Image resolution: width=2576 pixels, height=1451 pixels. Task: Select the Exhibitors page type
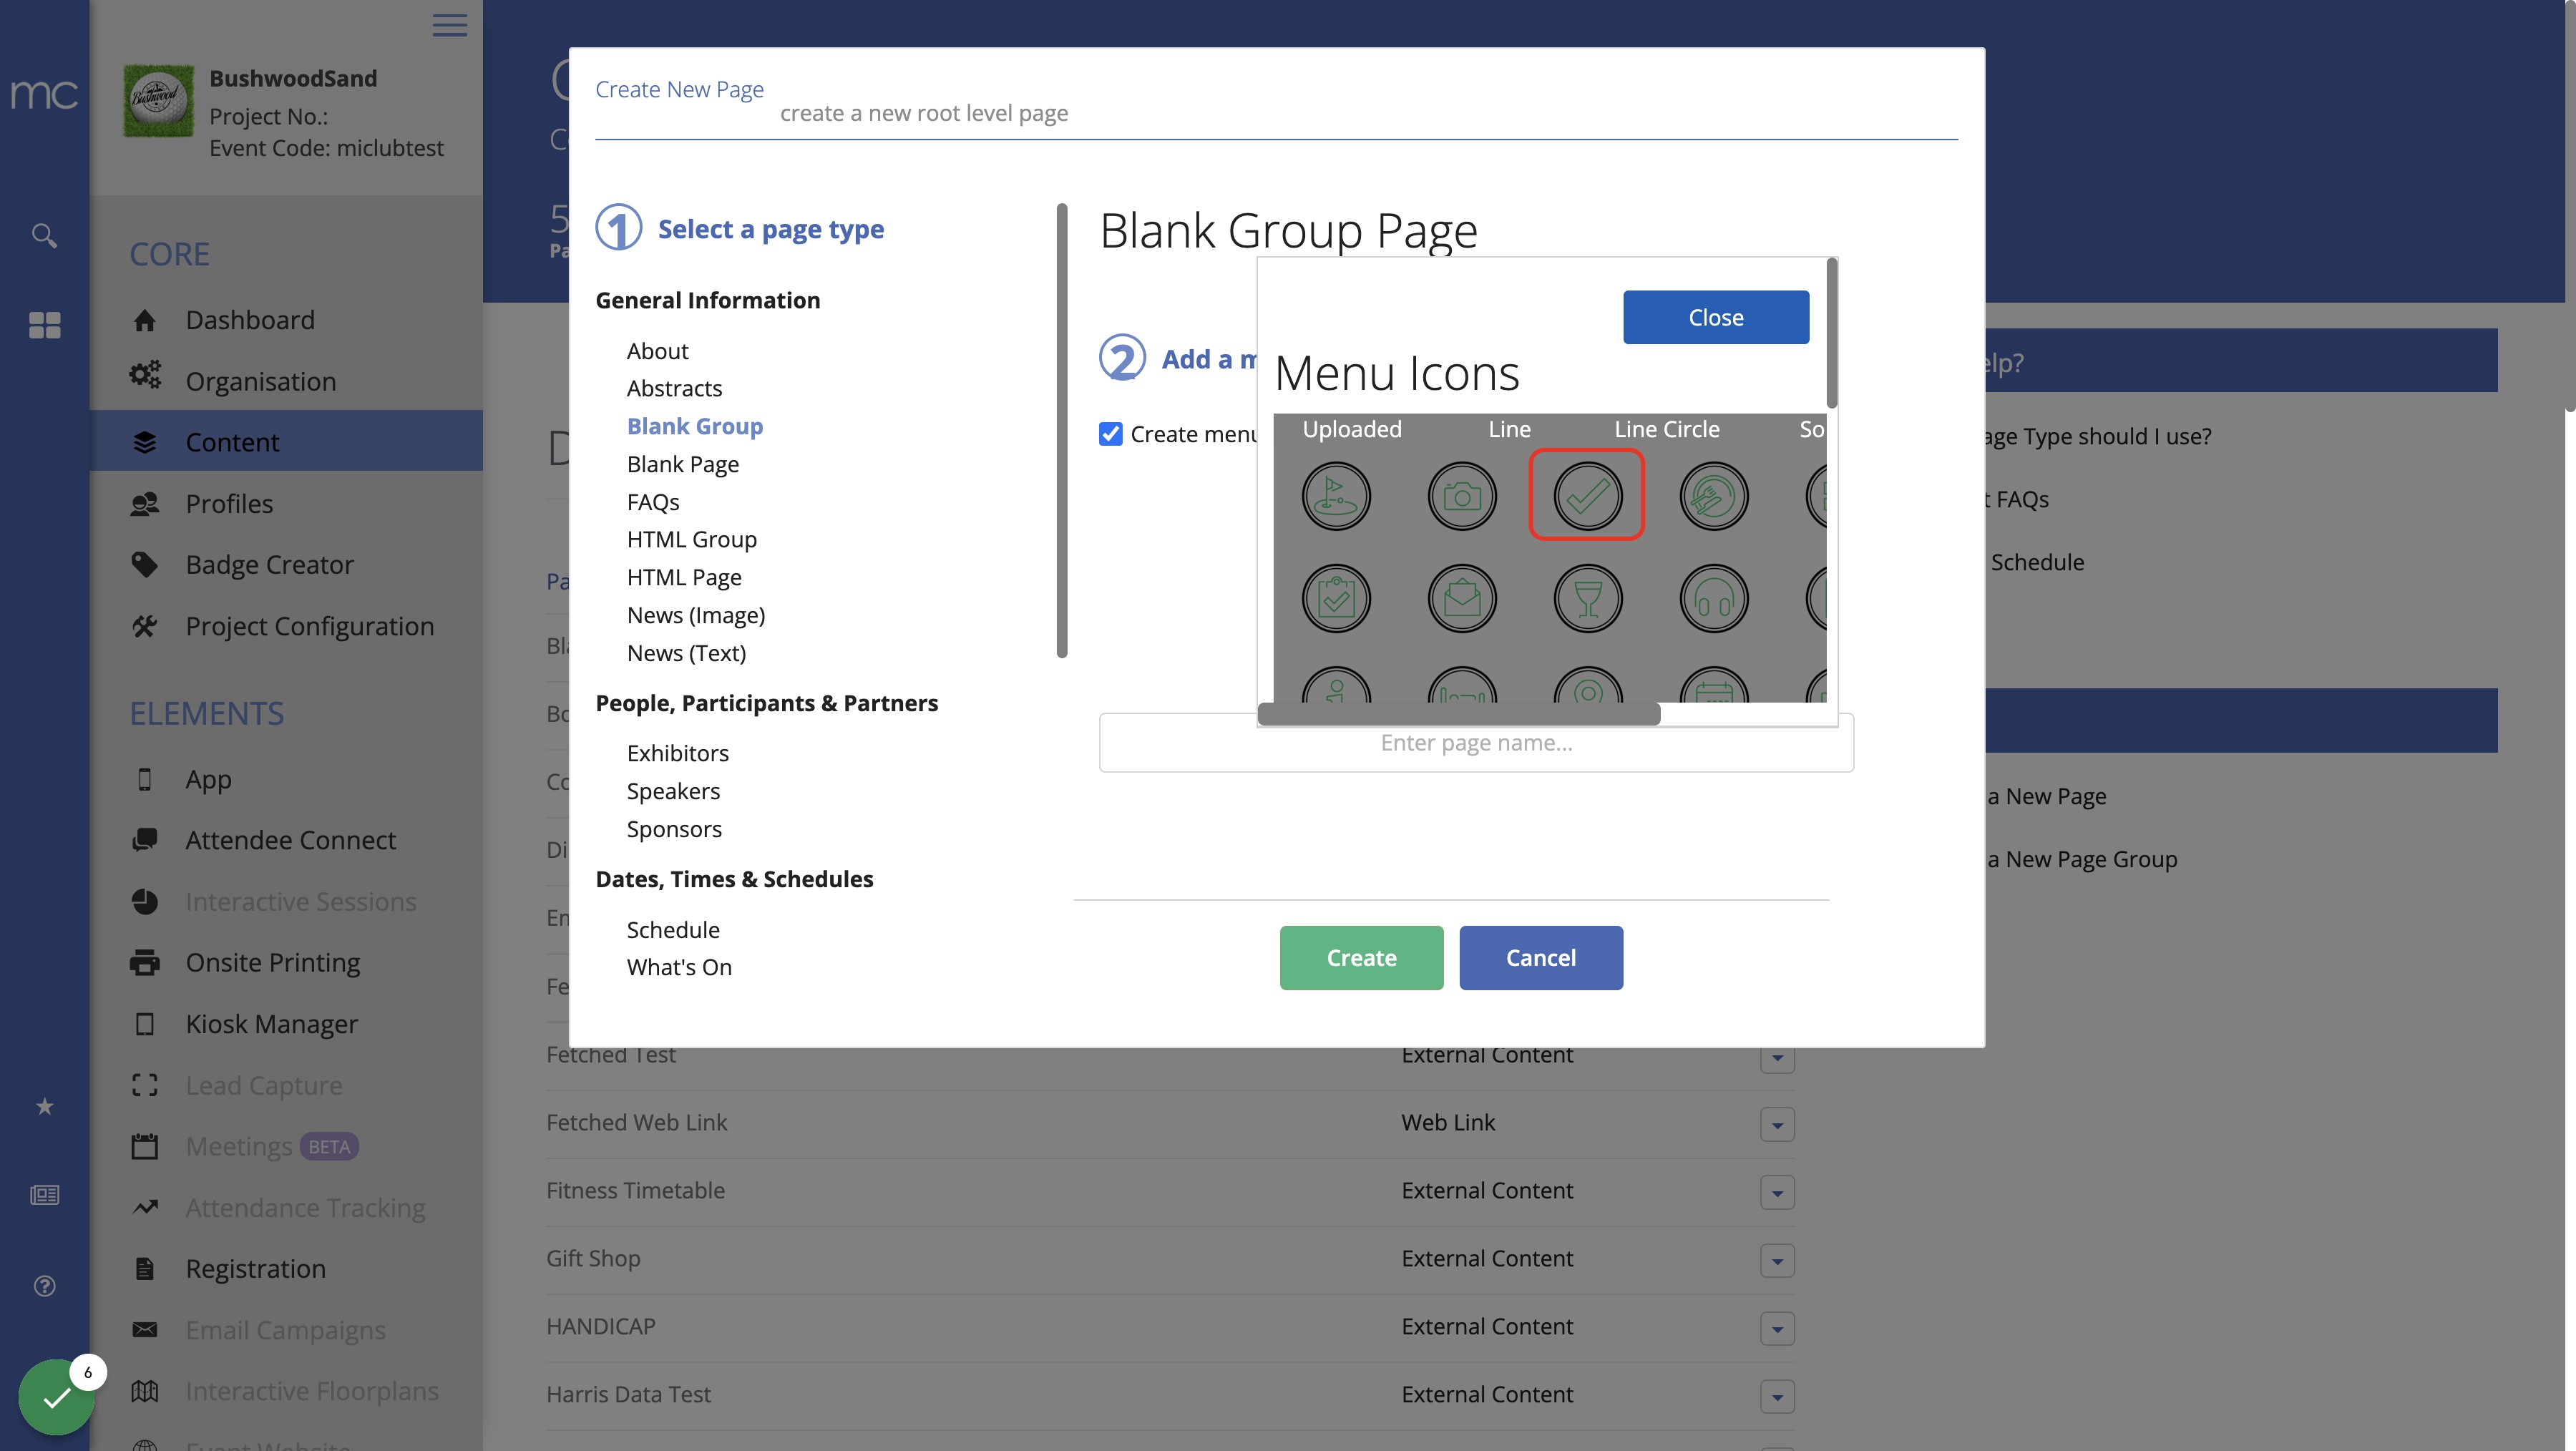pos(677,753)
